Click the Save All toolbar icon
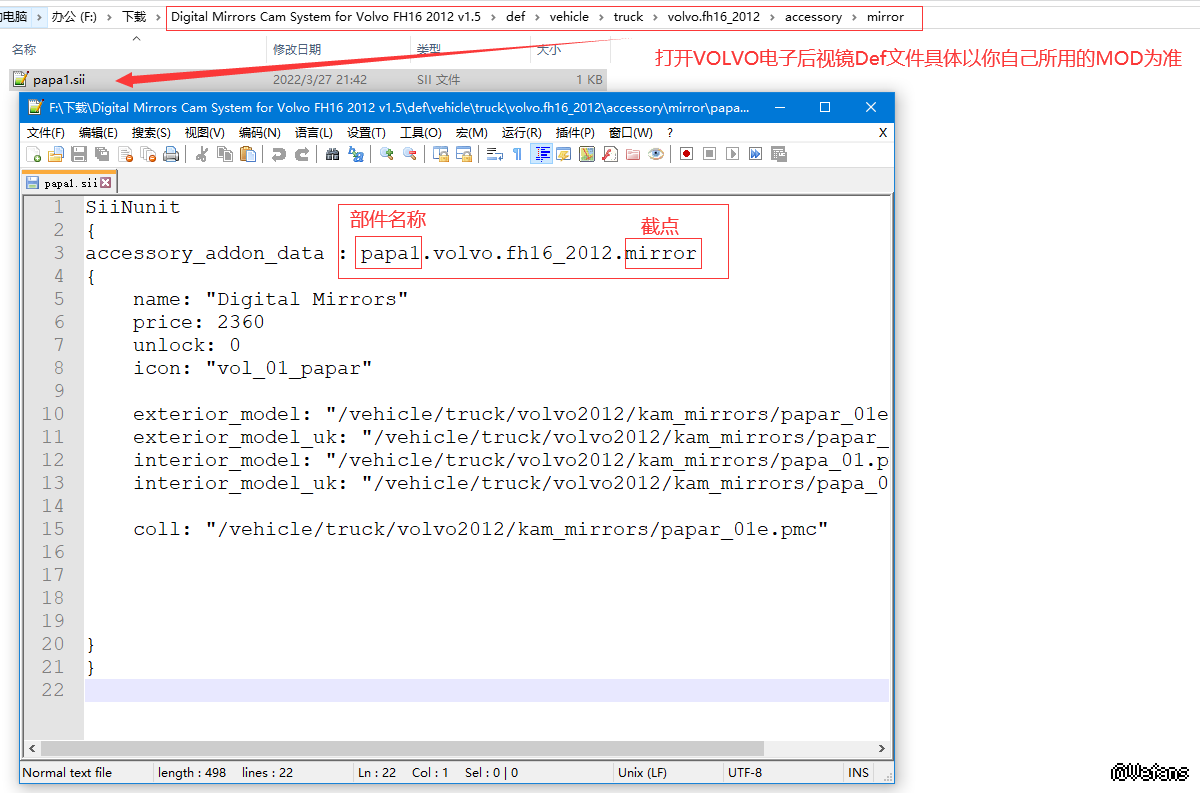Screen dimensions: 1200x793 tap(101, 154)
